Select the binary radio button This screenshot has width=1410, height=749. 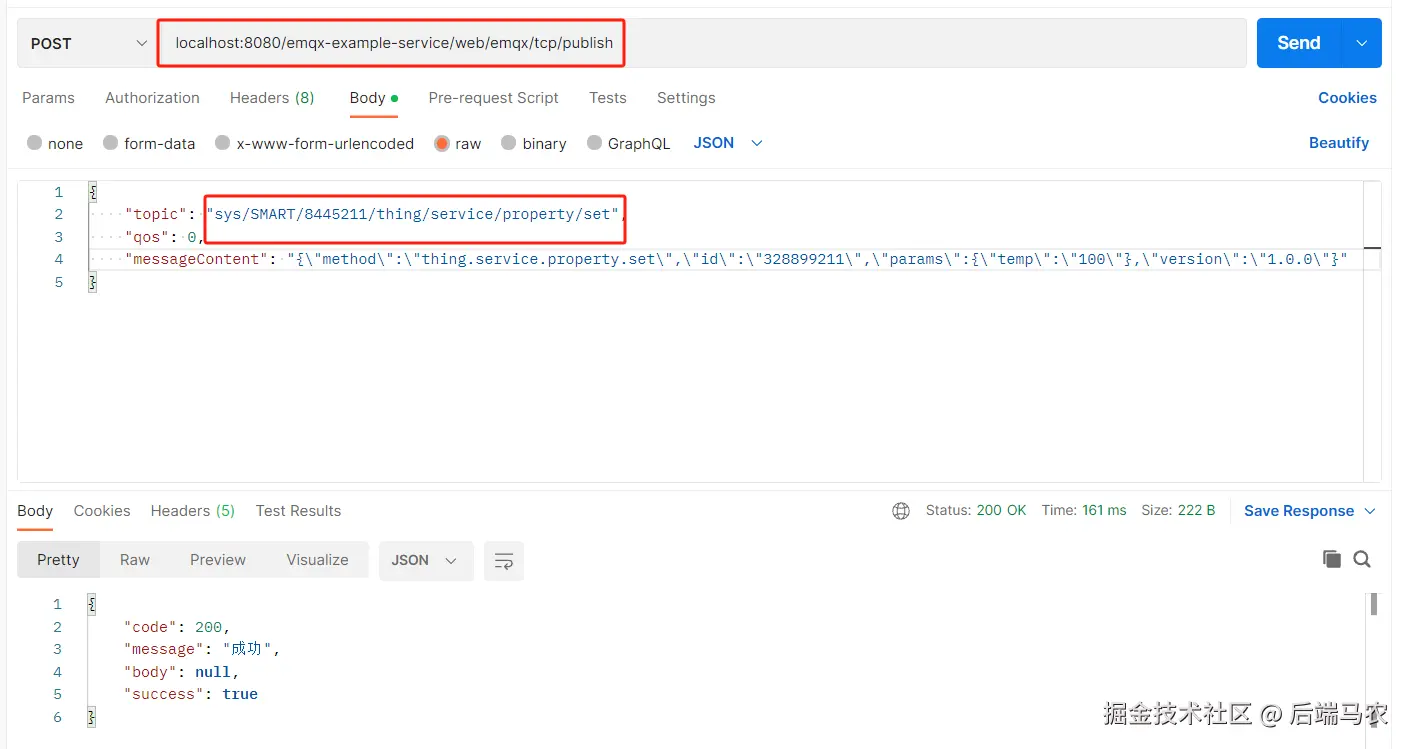click(x=509, y=143)
